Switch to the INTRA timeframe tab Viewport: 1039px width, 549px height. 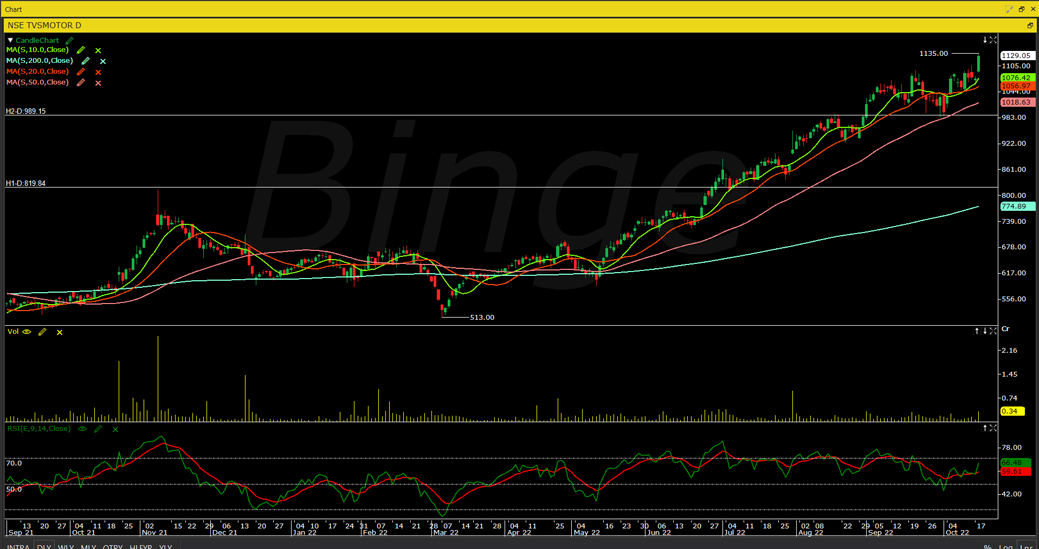[18, 546]
